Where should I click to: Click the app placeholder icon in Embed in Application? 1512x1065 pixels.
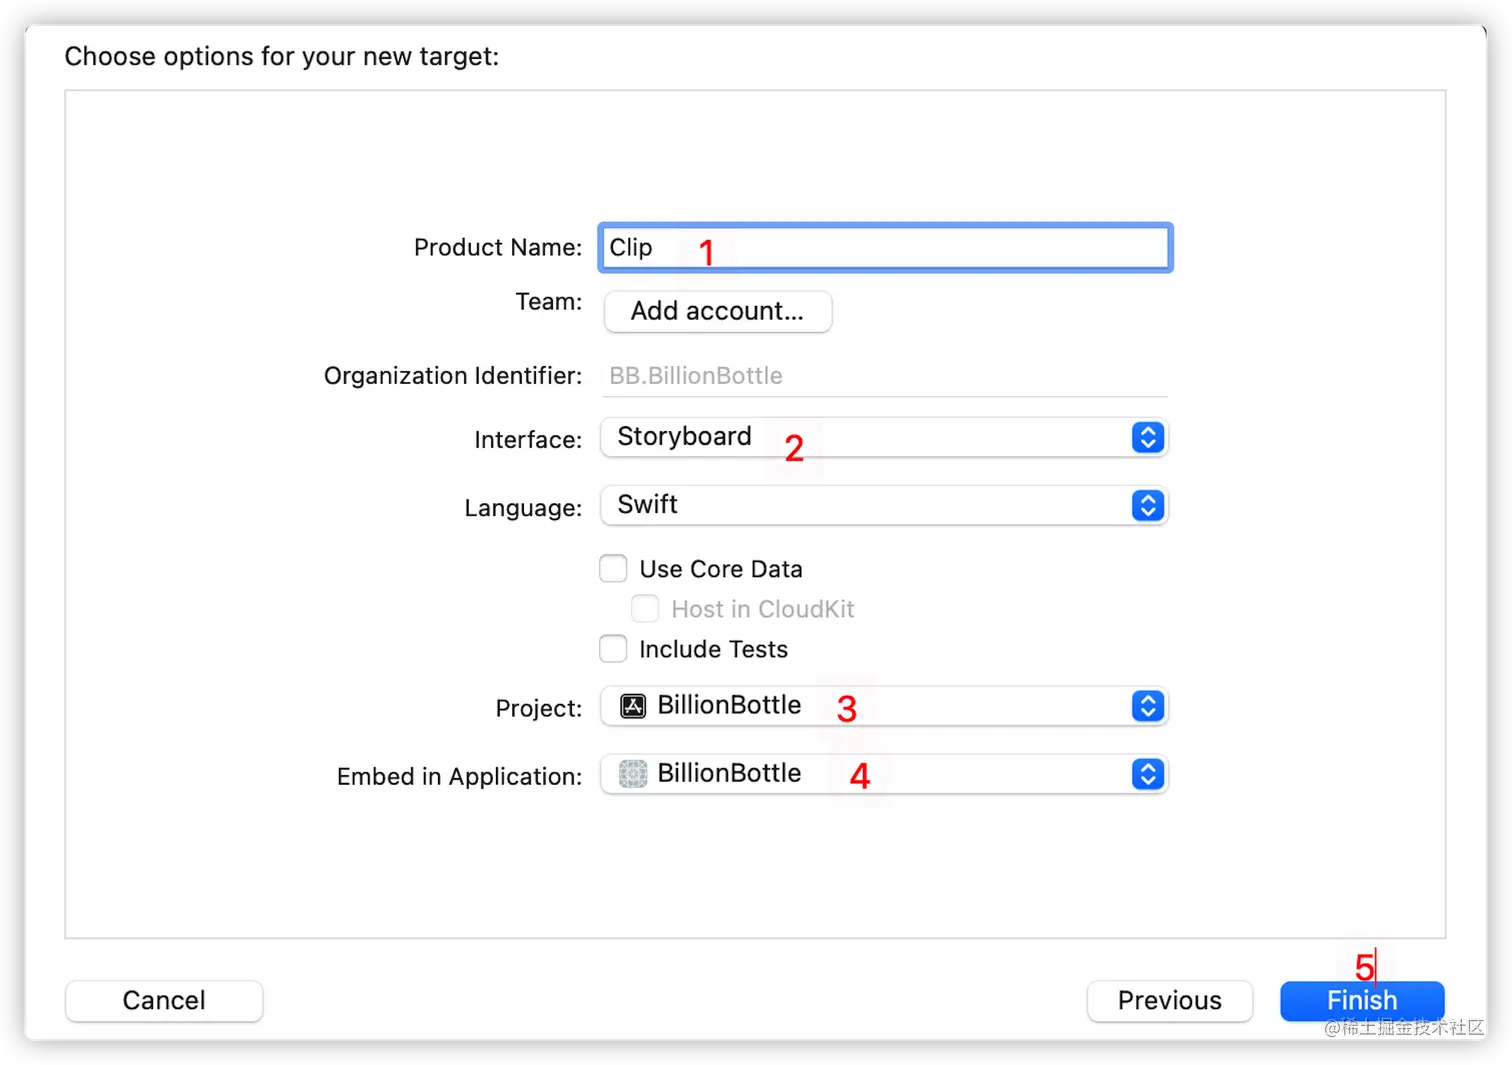point(633,774)
